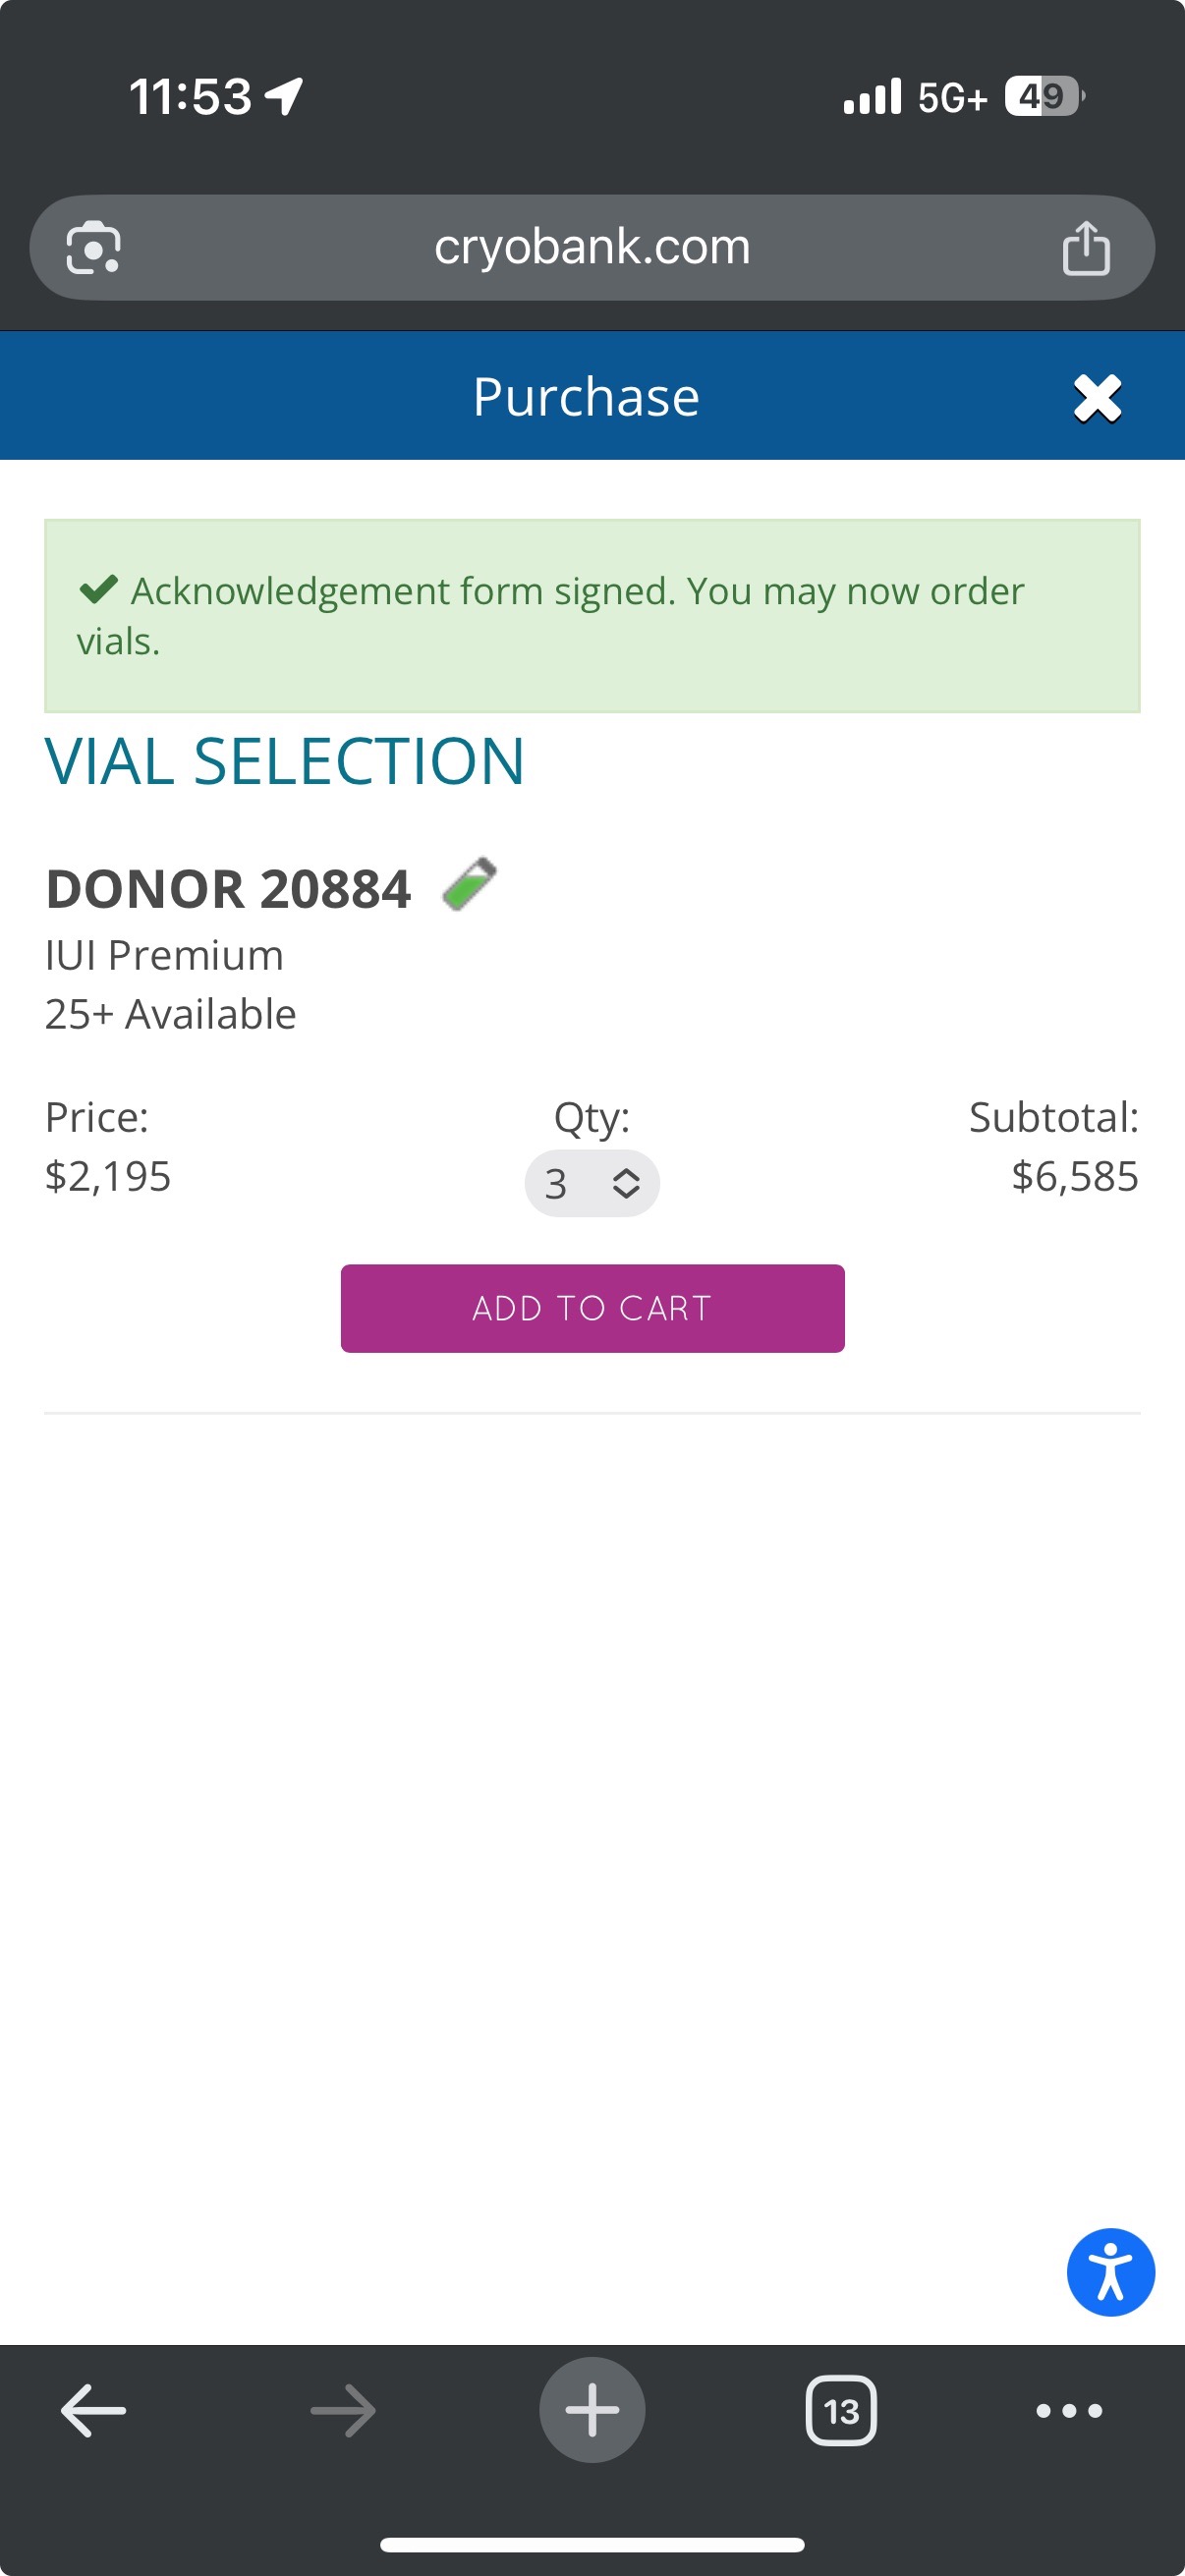1185x2576 pixels.
Task: Tap the browser forward arrow
Action: 343,2410
